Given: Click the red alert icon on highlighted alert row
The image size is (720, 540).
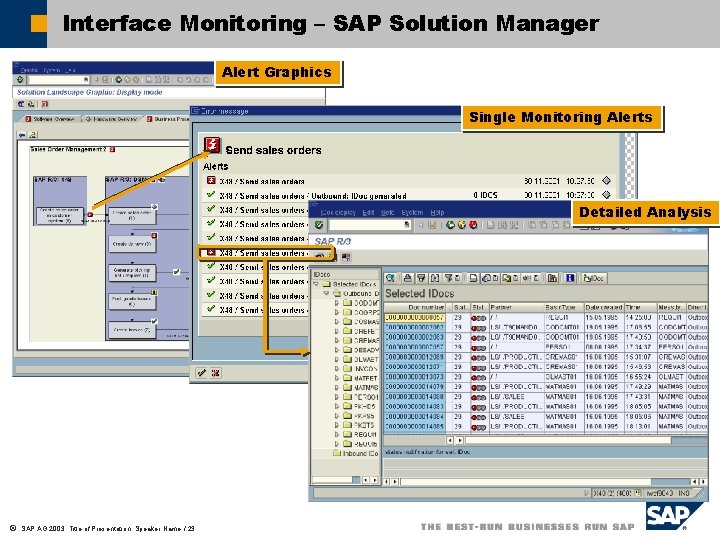Looking at the screenshot, I should point(211,253).
